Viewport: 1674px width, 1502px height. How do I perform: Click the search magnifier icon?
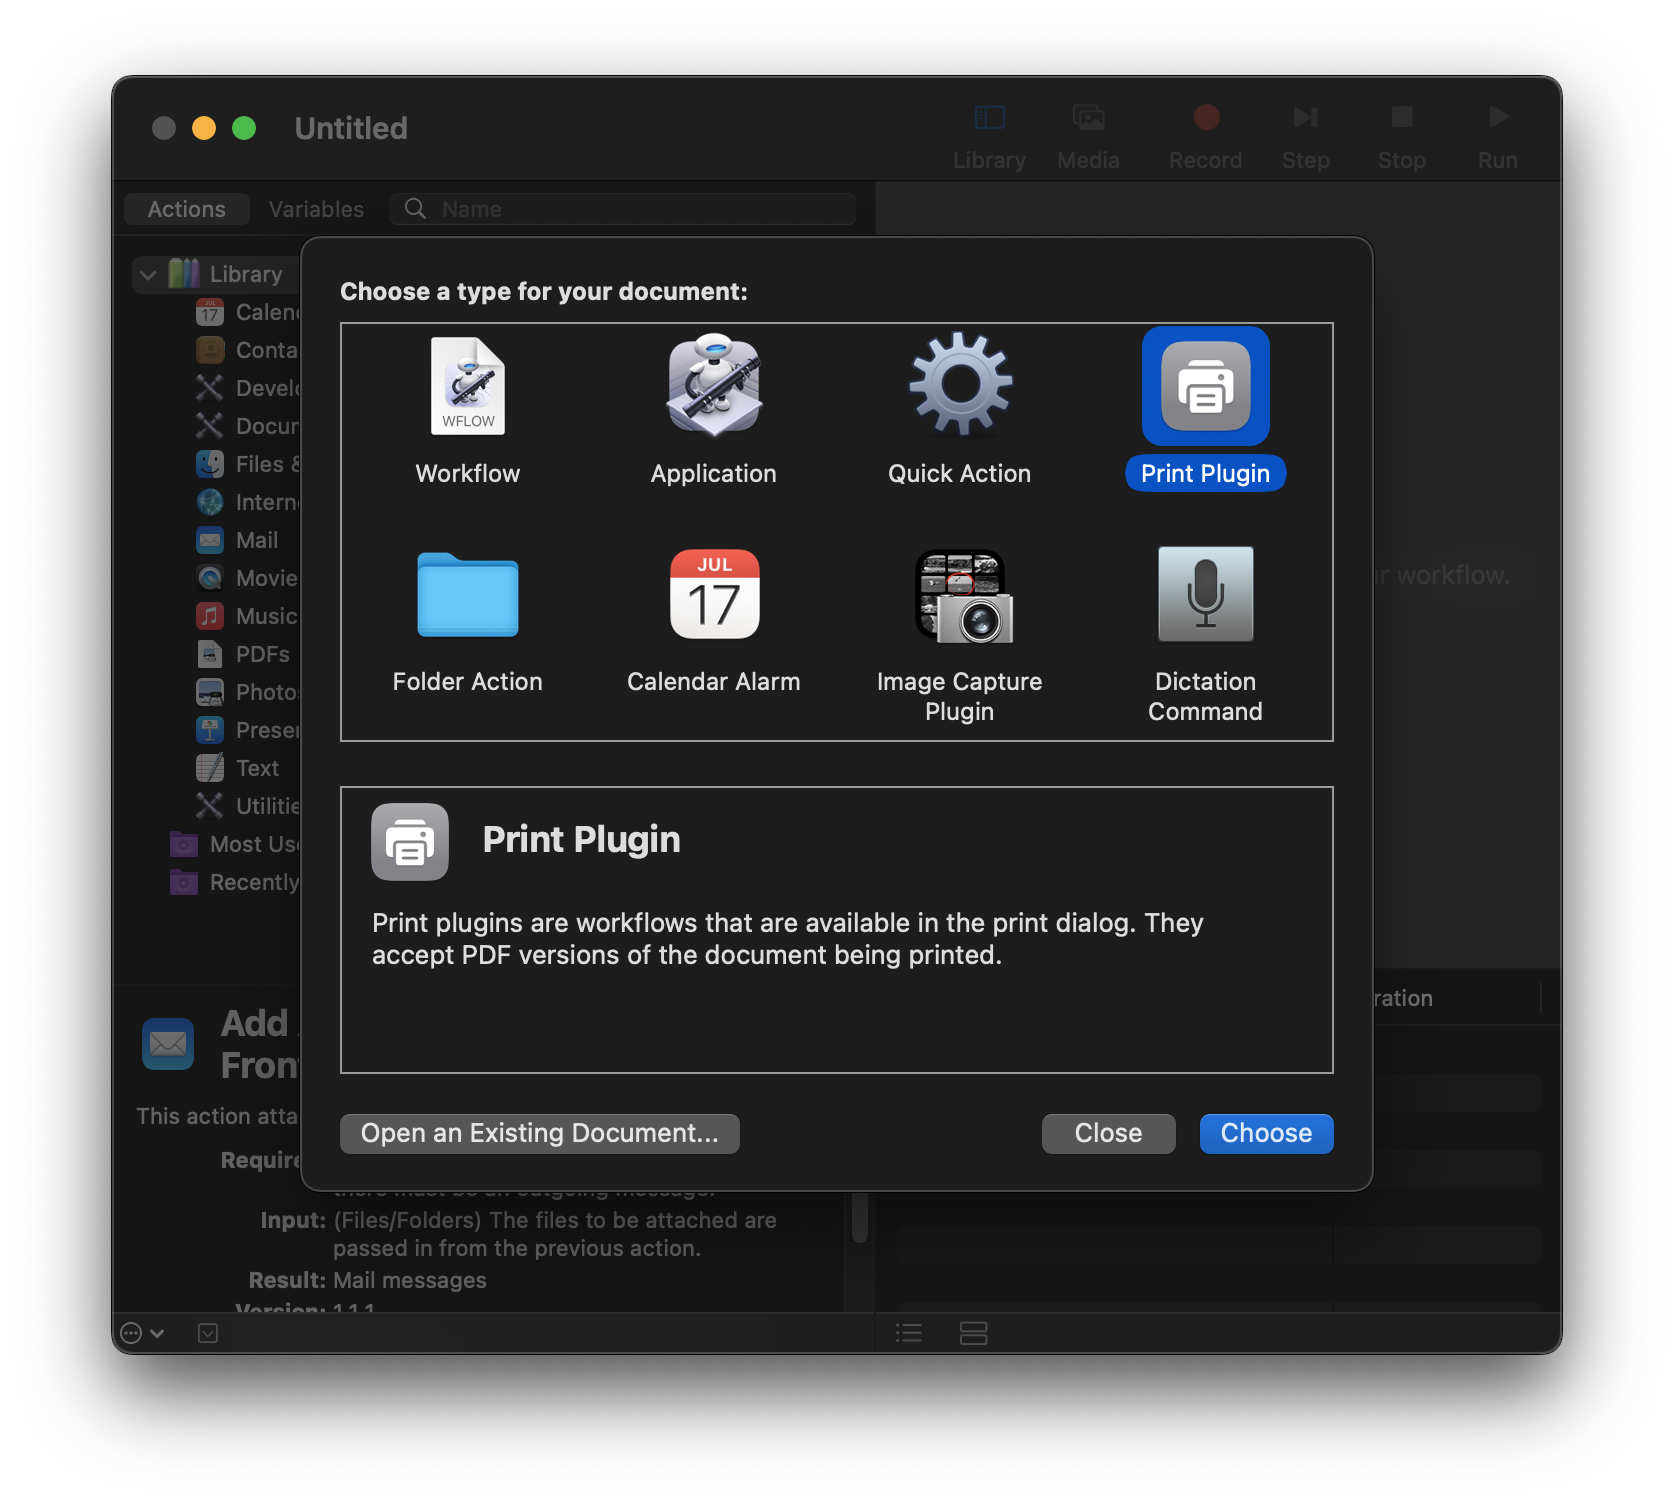point(415,209)
